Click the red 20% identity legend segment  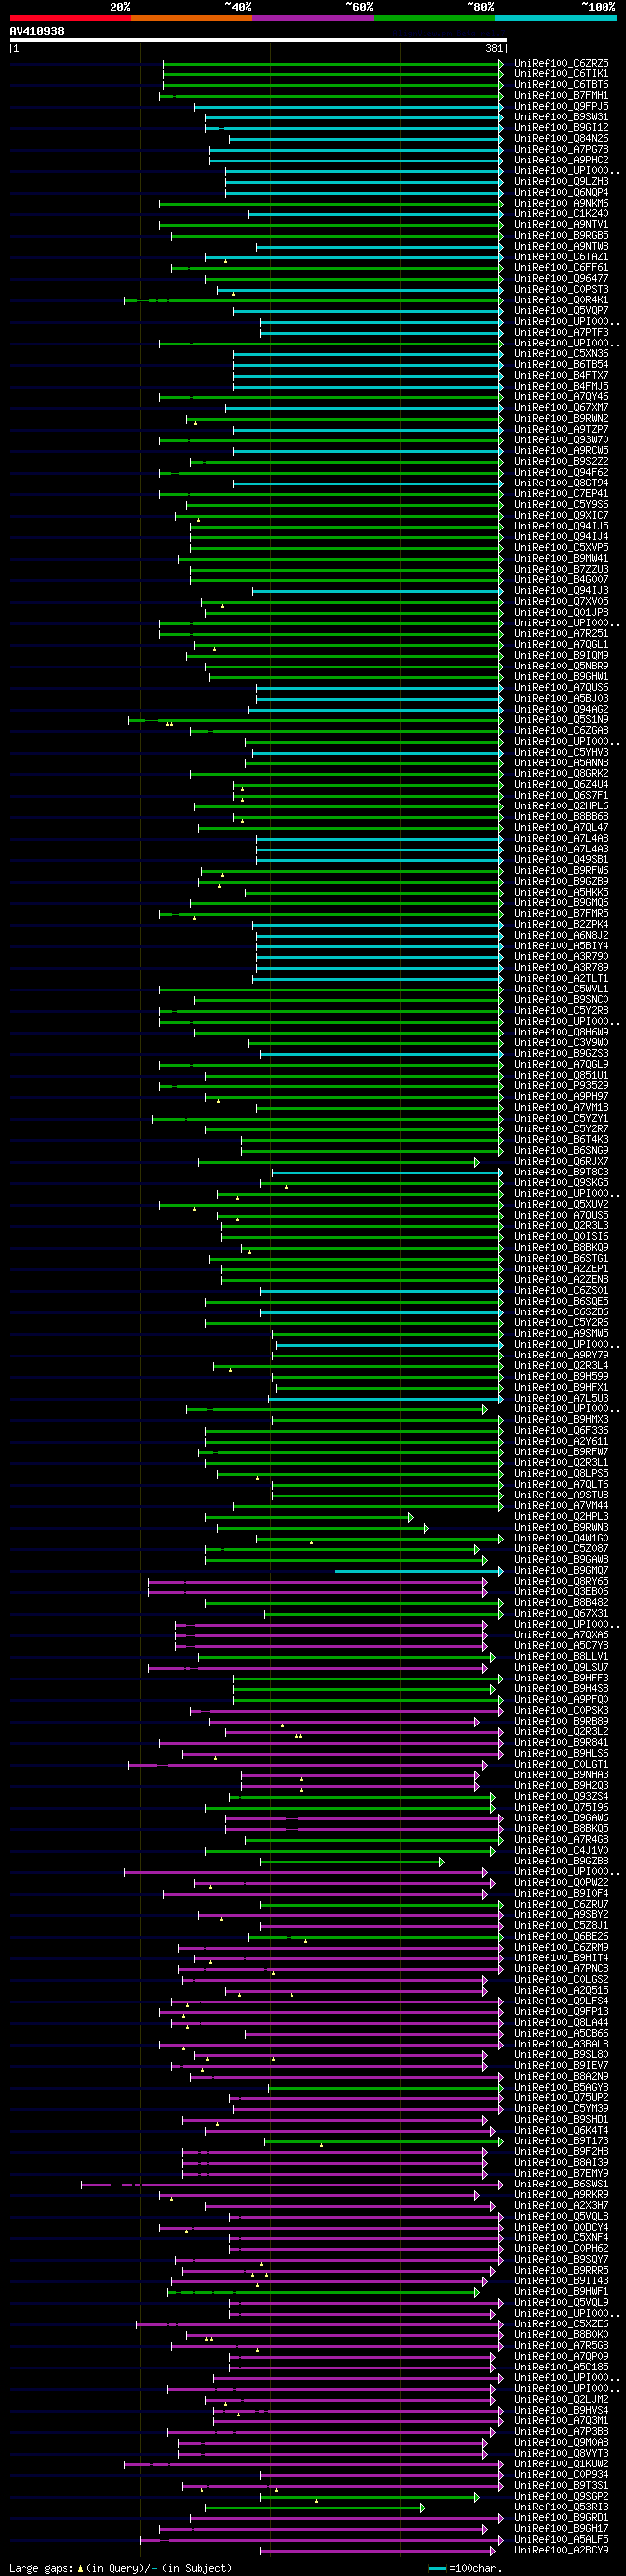(70, 18)
